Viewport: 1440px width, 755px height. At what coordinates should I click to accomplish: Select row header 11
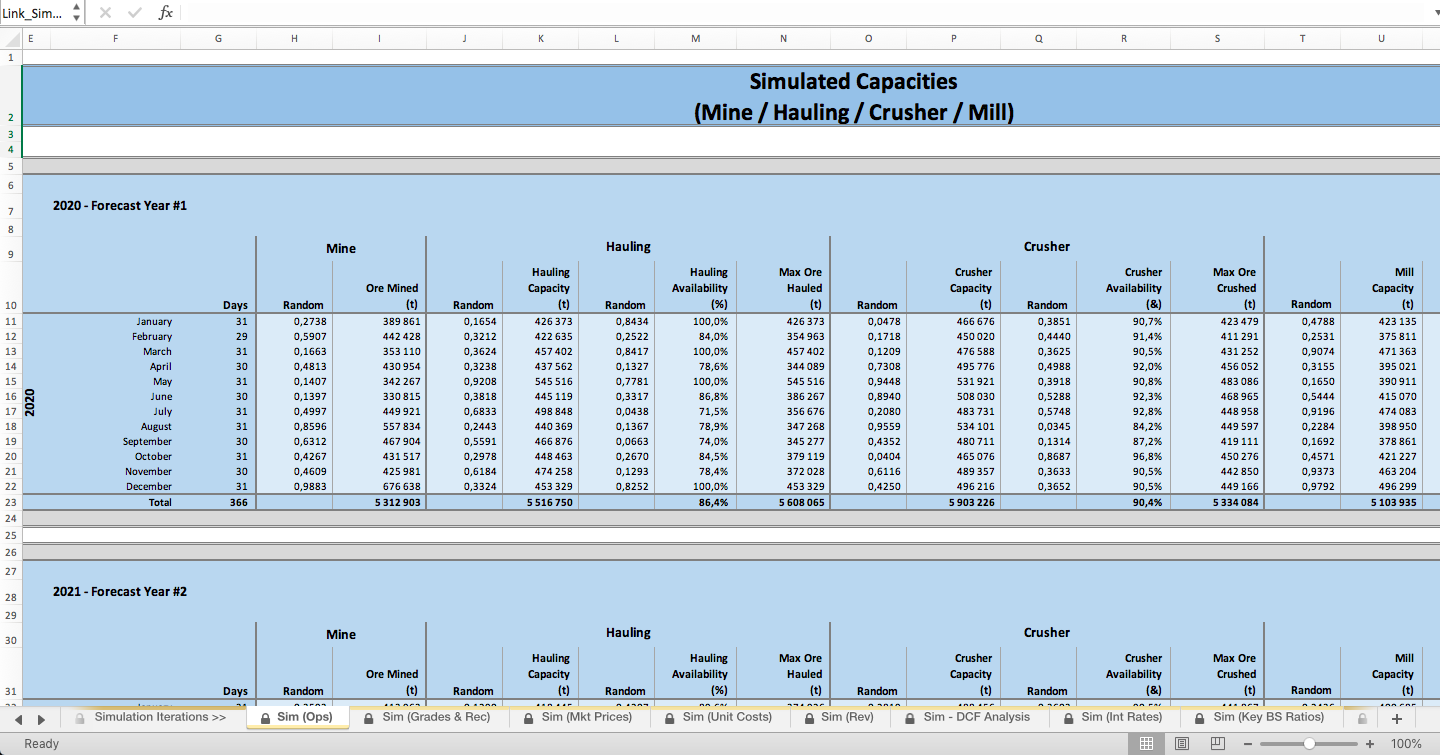[10, 322]
